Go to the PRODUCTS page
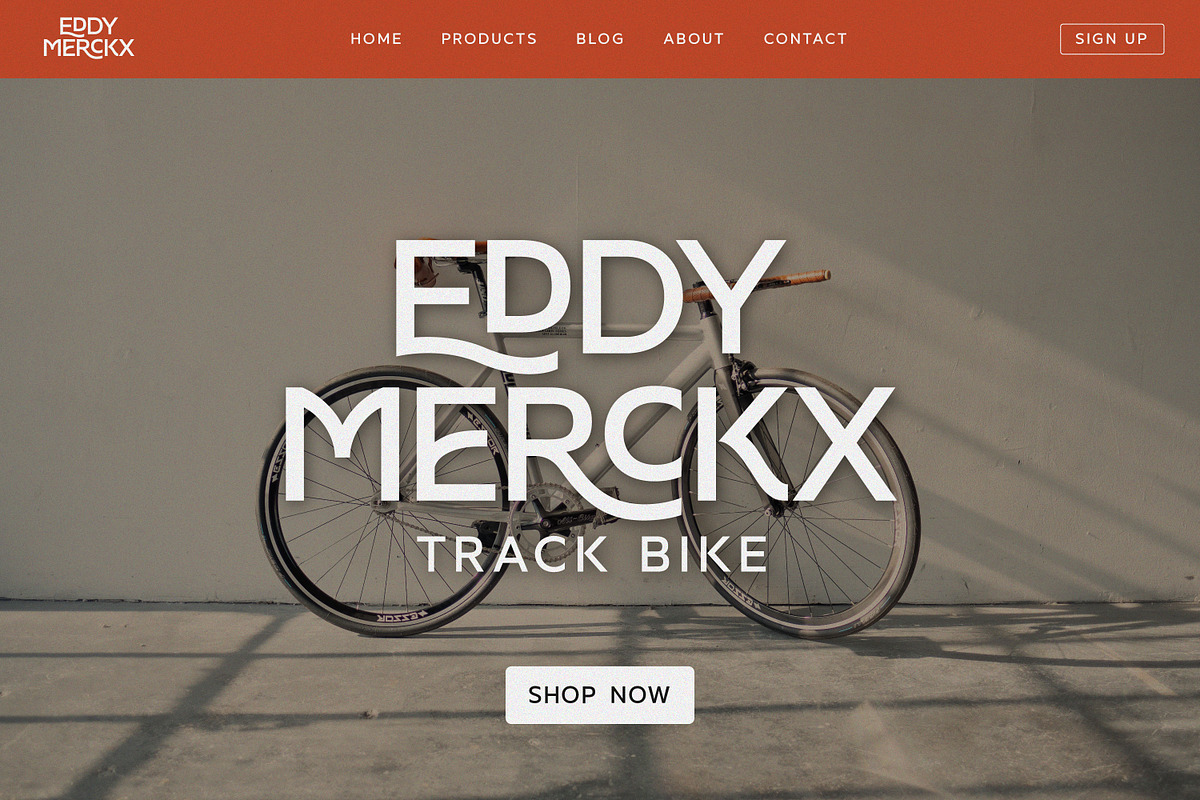This screenshot has width=1200, height=800. pyautogui.click(x=489, y=39)
